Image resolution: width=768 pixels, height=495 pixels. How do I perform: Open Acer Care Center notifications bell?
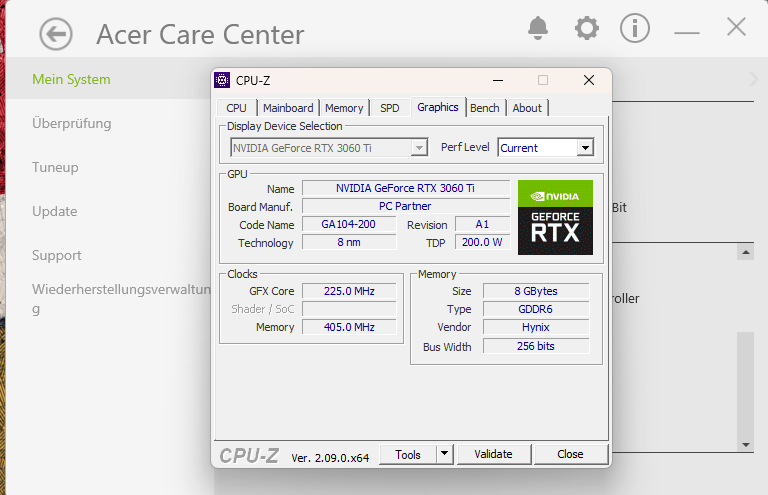(x=537, y=28)
